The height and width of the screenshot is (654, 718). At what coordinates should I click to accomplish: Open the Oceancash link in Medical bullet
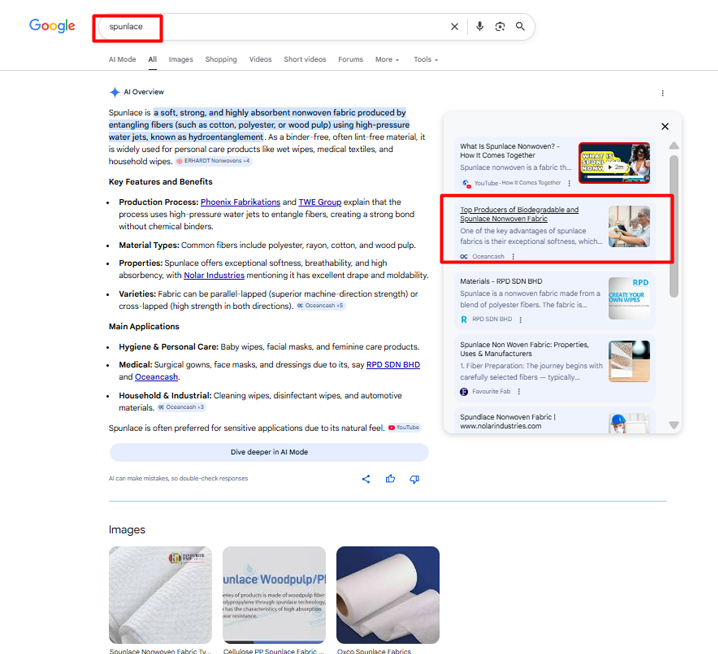pyautogui.click(x=156, y=377)
